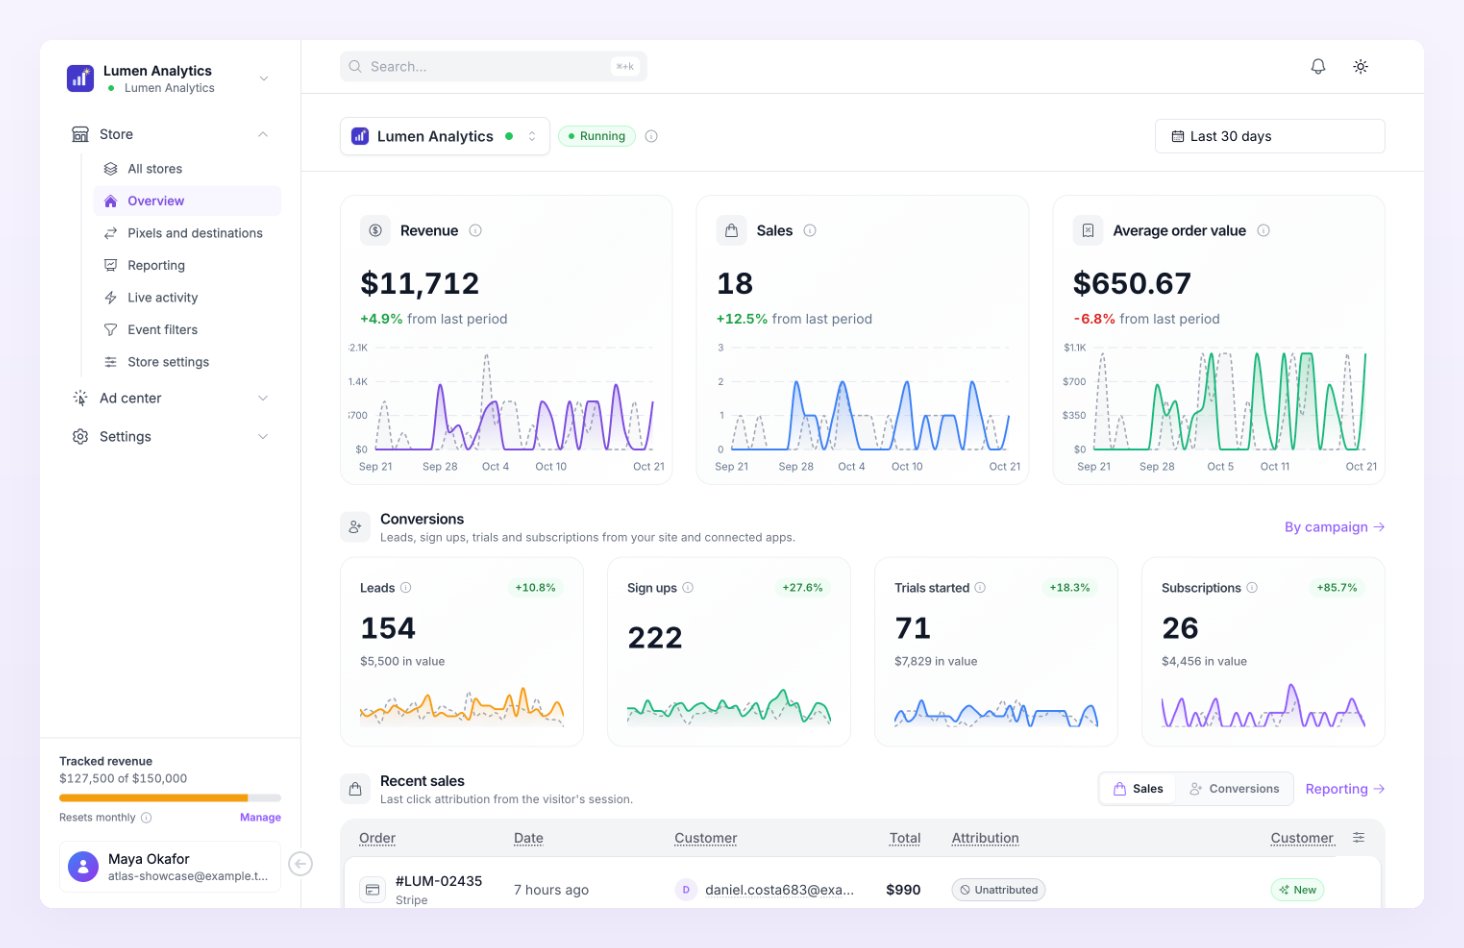Expand the Ad center section
The image size is (1464, 948).
point(263,398)
